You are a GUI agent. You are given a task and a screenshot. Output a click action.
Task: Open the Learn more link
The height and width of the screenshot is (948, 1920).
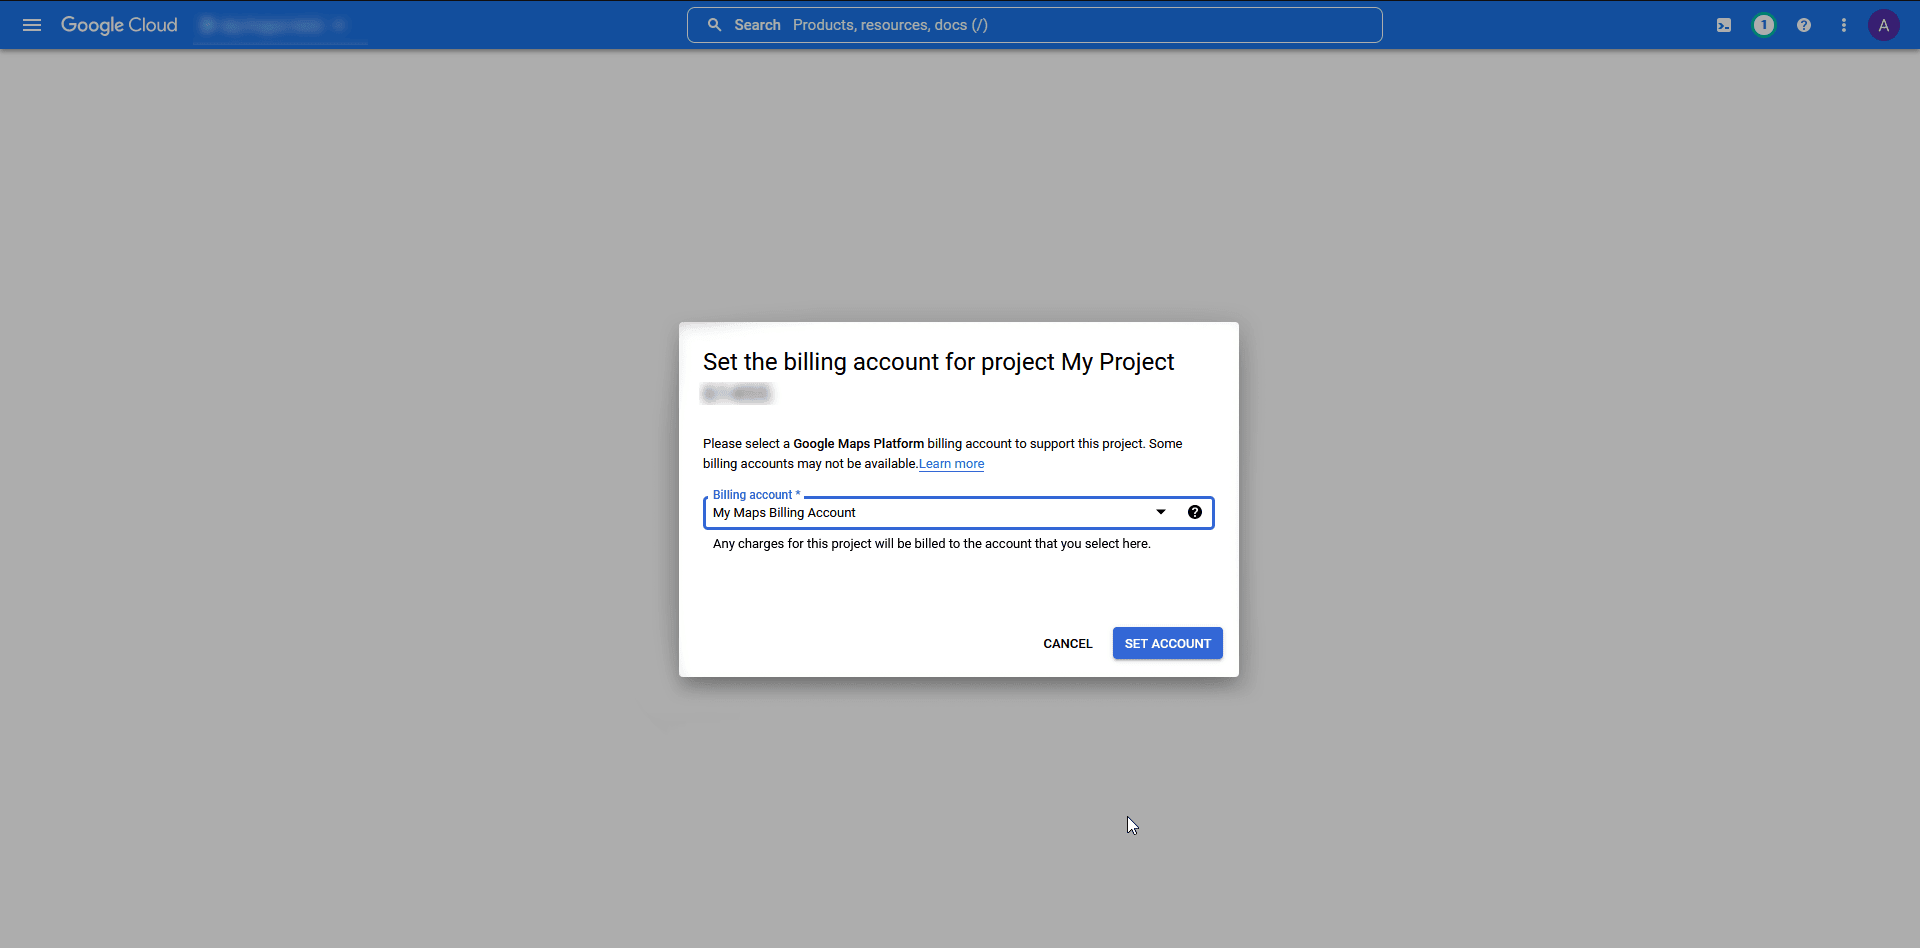[950, 463]
